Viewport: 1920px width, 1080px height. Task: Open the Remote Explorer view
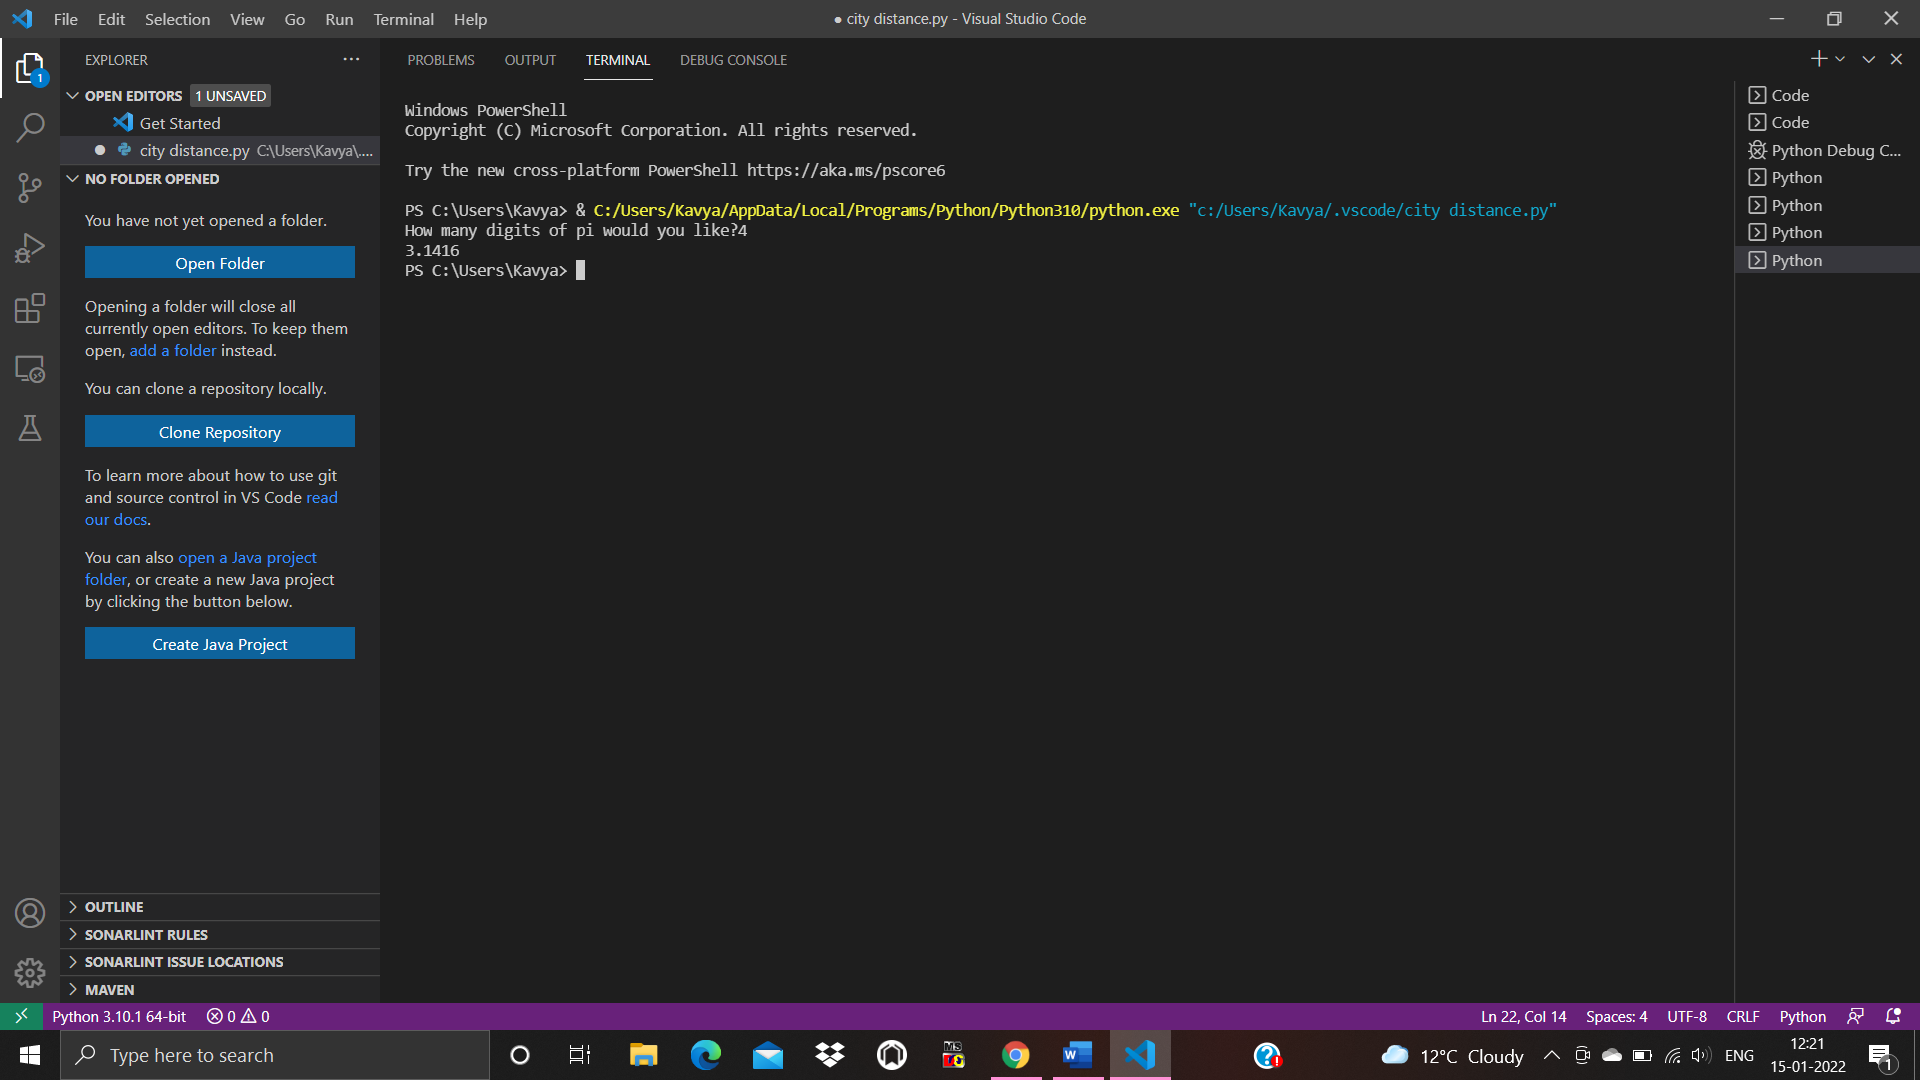click(x=30, y=369)
